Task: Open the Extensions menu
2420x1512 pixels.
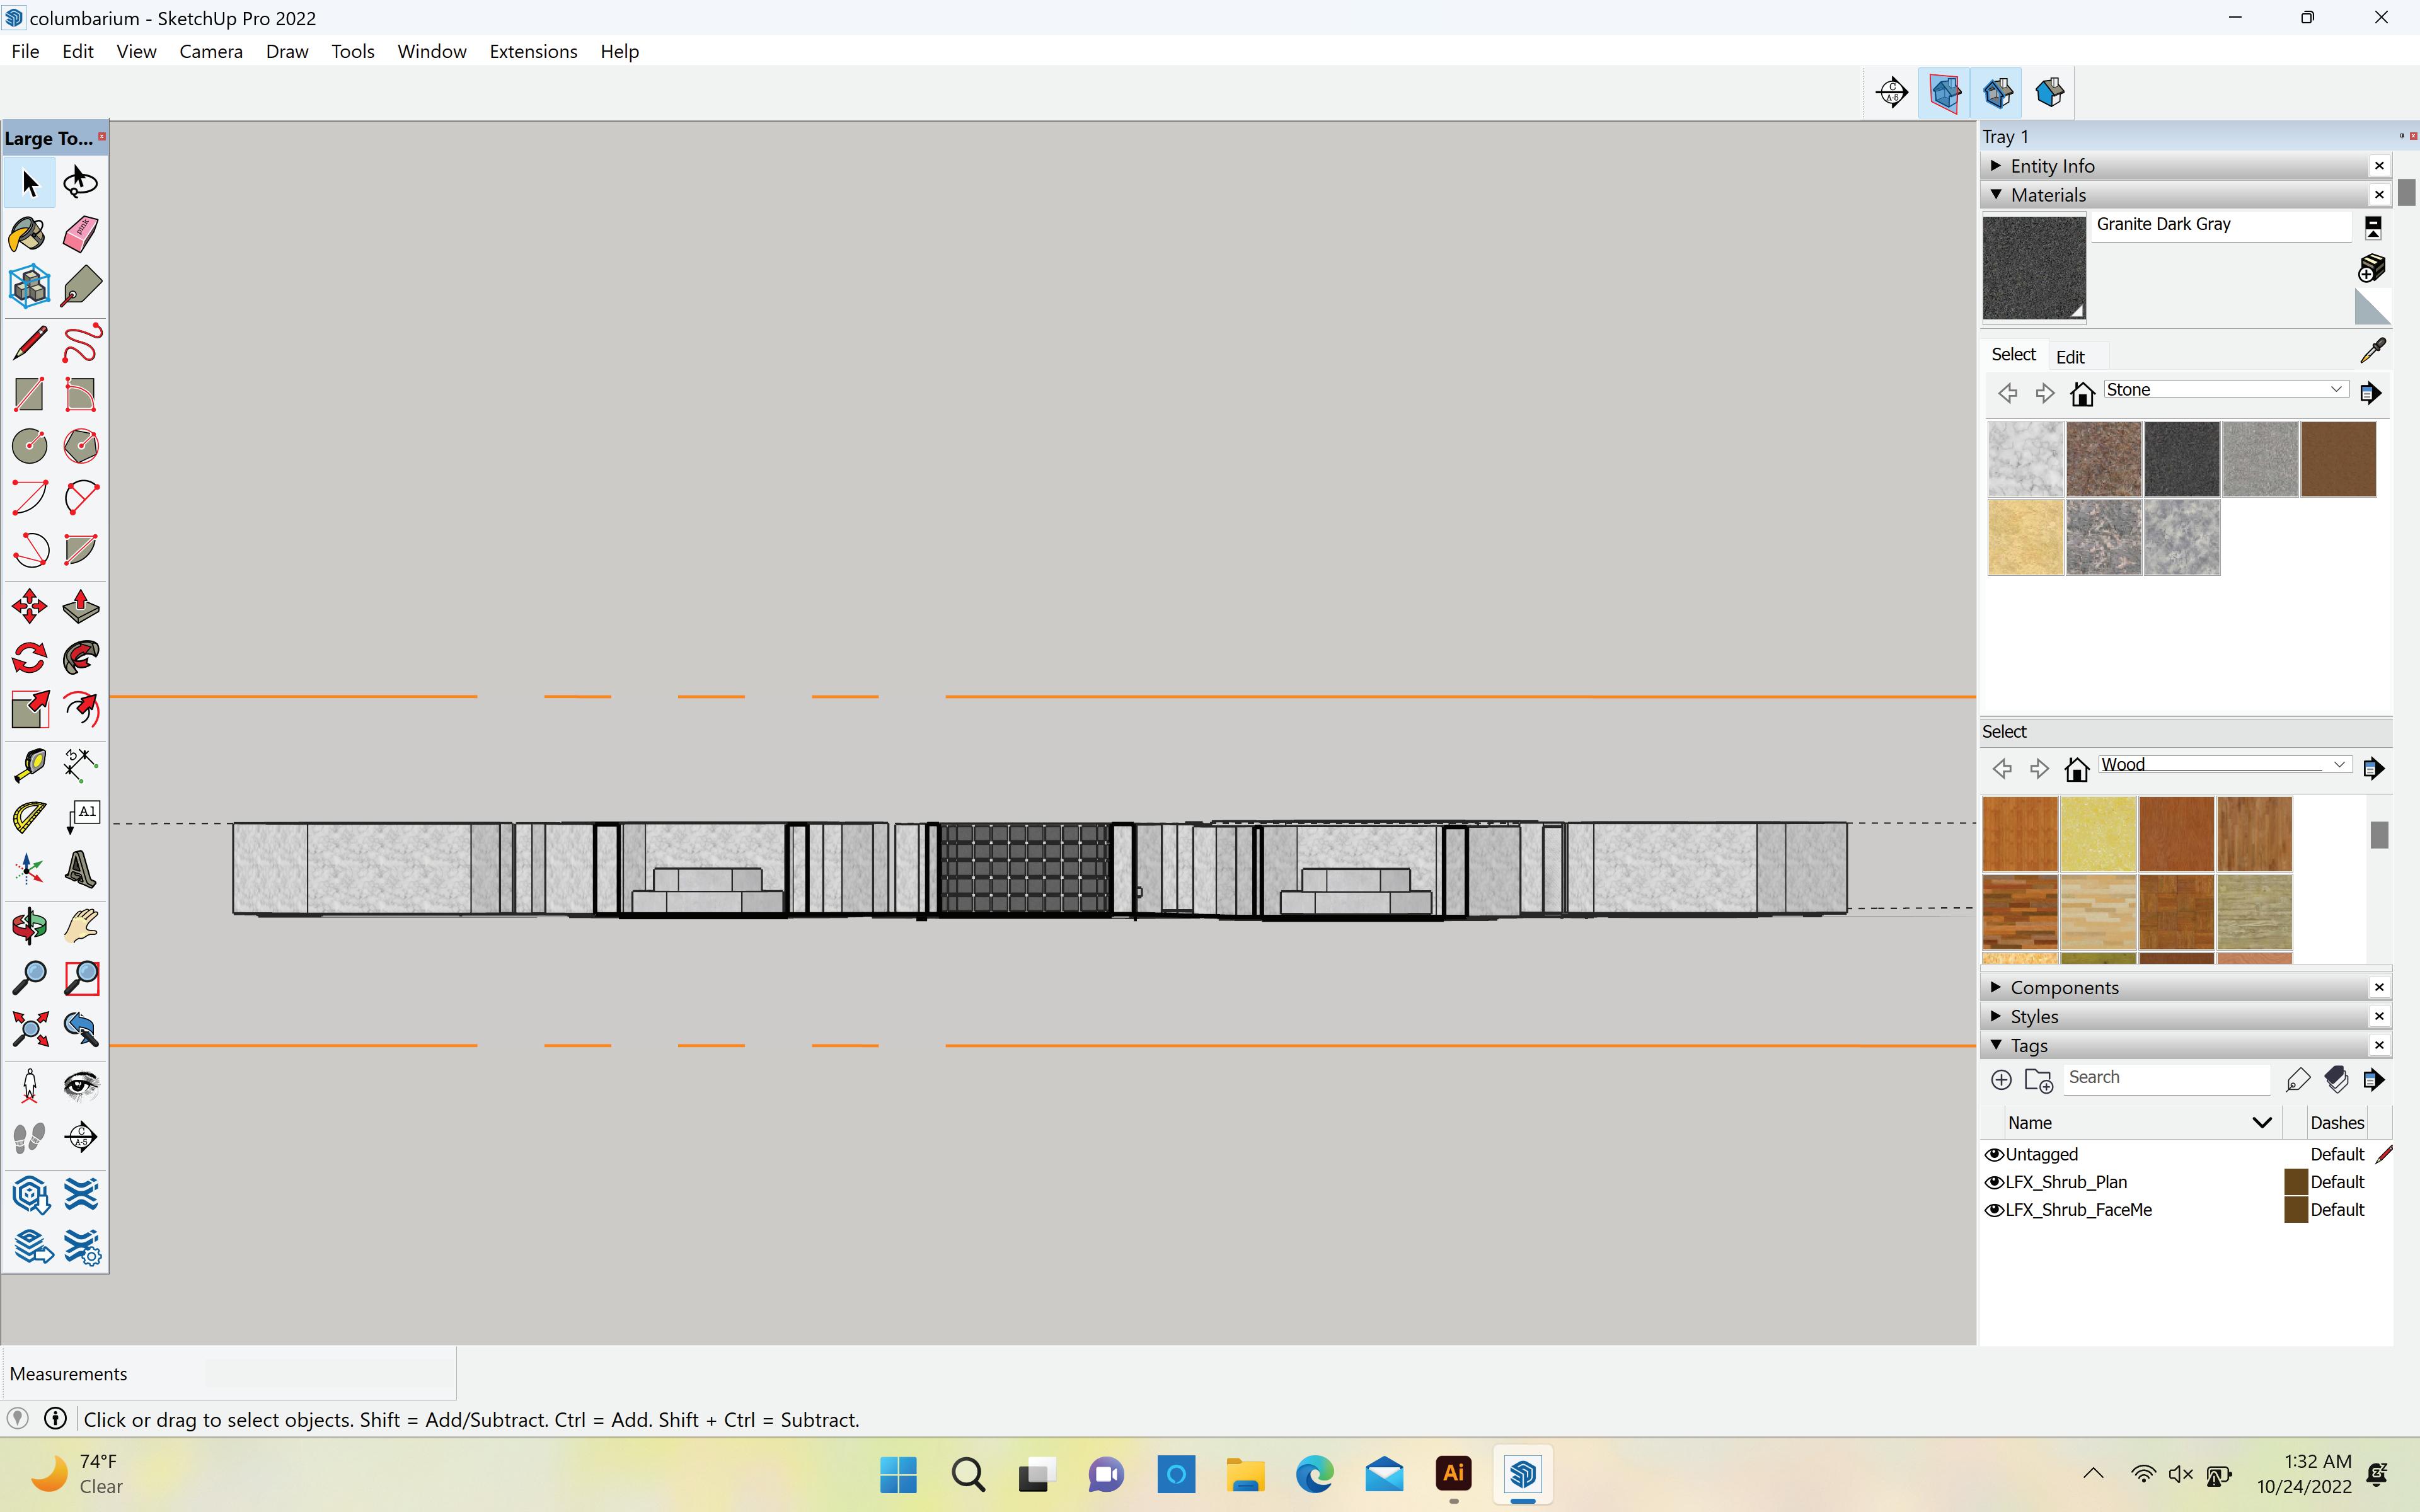Action: point(533,51)
